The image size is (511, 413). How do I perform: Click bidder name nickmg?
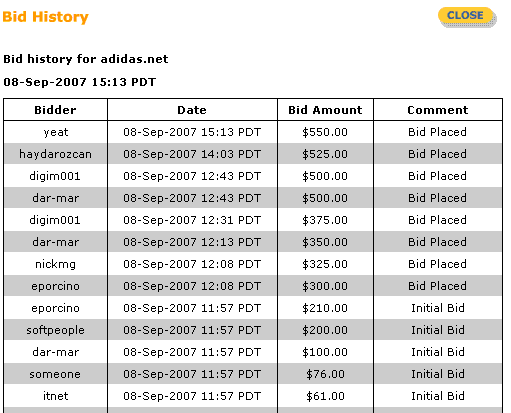55,264
